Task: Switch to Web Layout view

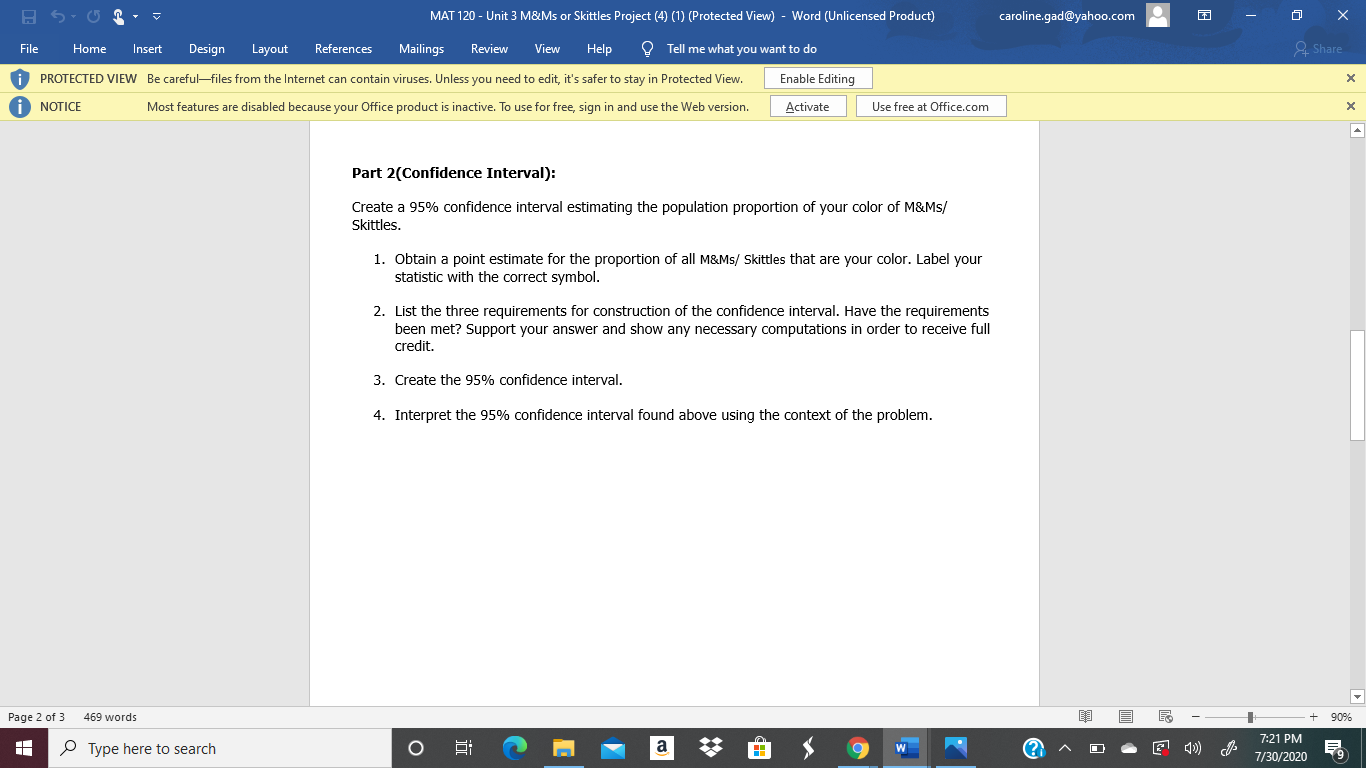Action: point(1165,717)
